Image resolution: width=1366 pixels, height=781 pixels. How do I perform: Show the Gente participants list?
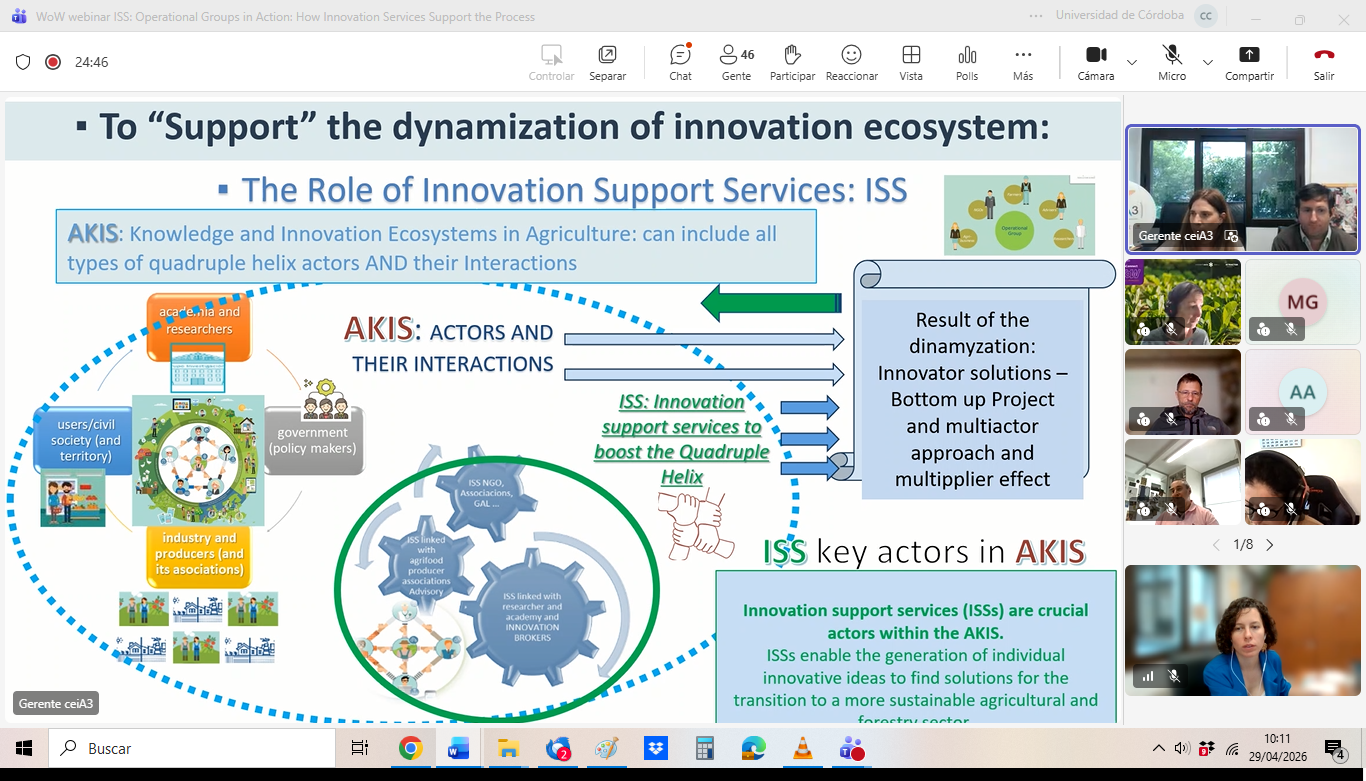pyautogui.click(x=737, y=62)
